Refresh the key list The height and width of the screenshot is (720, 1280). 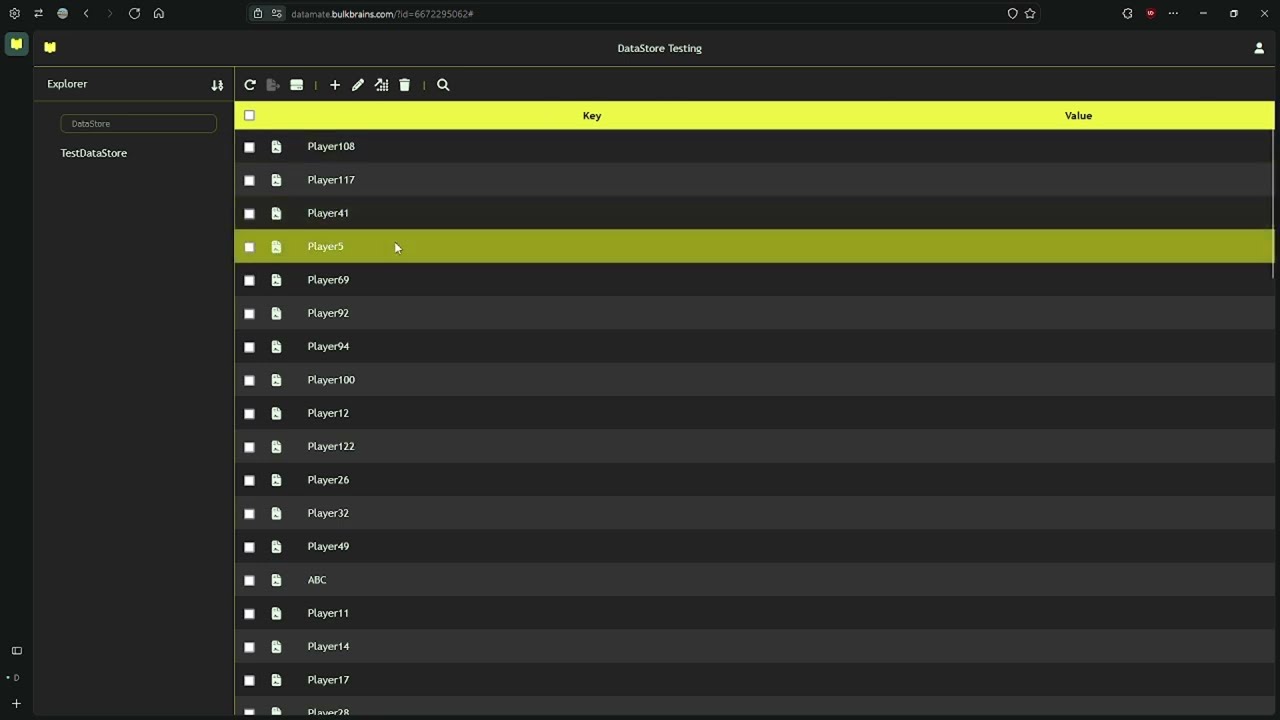[250, 85]
